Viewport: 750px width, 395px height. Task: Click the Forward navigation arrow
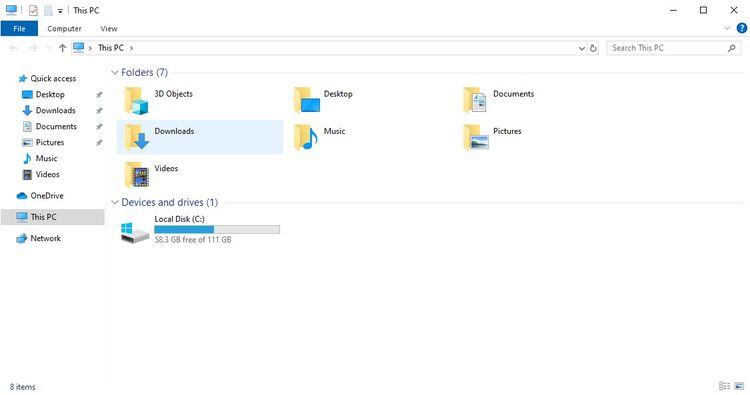point(33,48)
